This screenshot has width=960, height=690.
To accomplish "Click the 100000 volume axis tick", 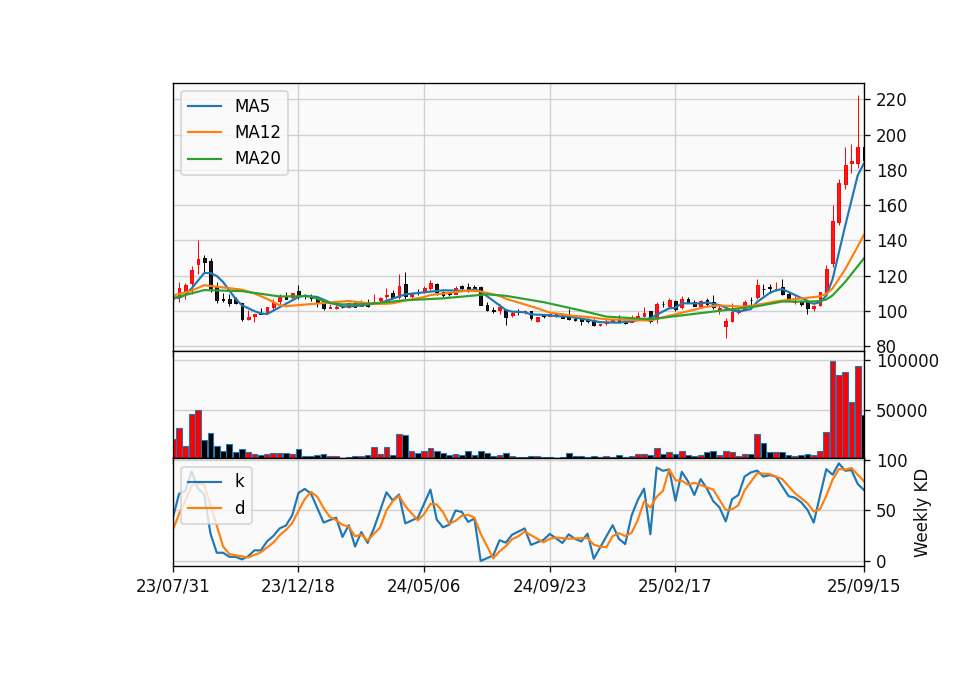I will pos(907,361).
